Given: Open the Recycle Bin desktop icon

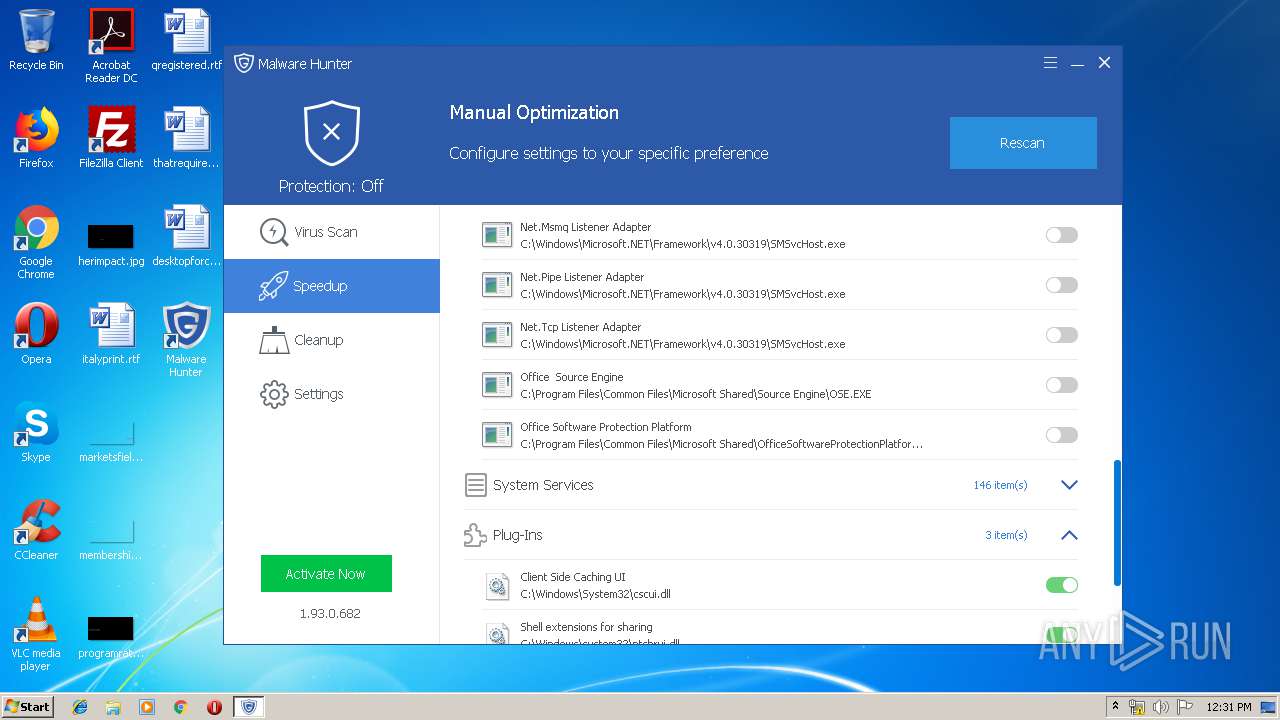Looking at the screenshot, I should tap(36, 41).
